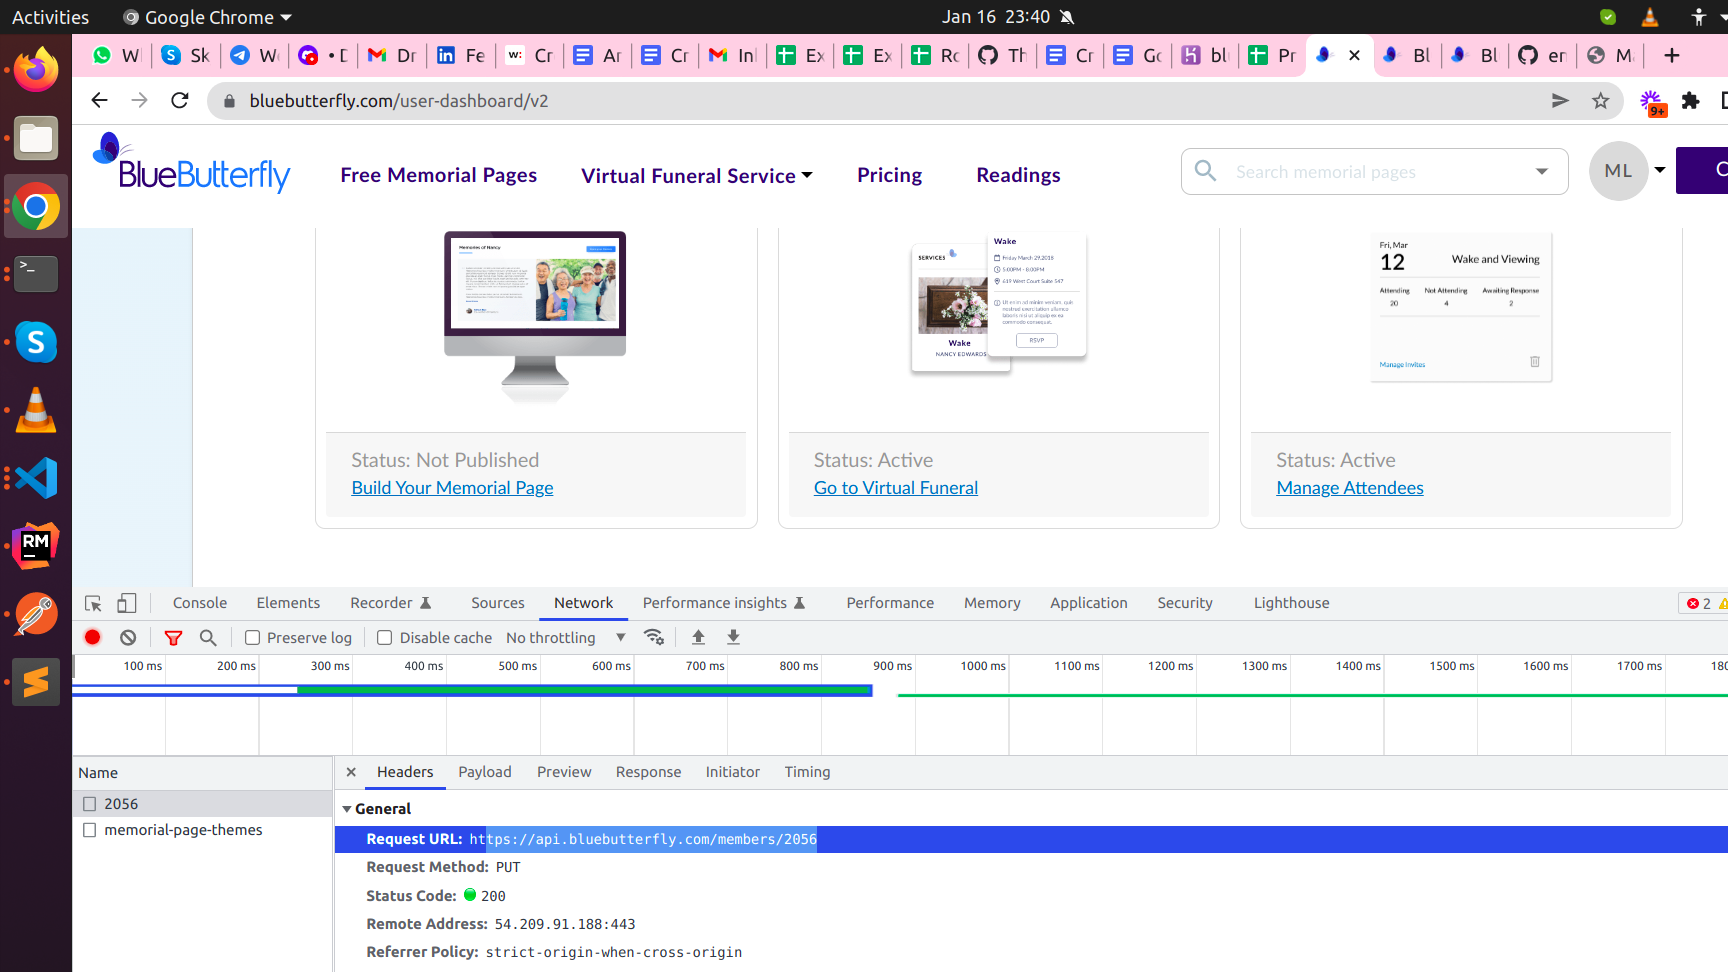Stop recording network log with red button
This screenshot has width=1728, height=972.
pos(93,637)
